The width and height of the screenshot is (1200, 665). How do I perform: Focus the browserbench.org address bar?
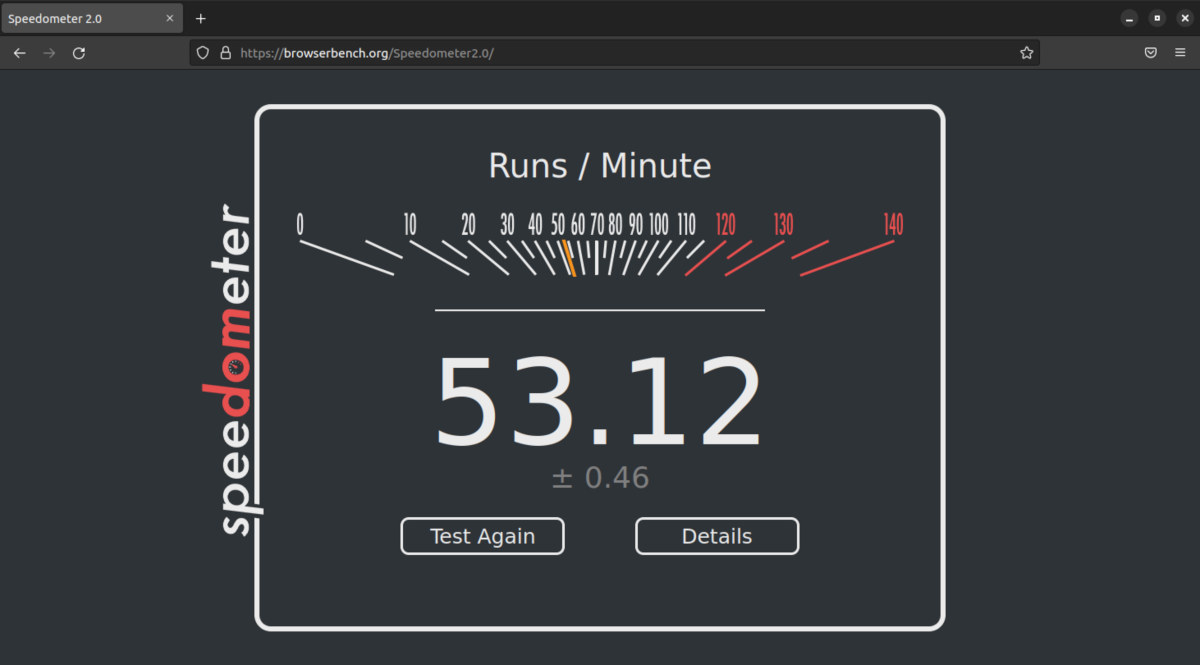click(x=614, y=53)
